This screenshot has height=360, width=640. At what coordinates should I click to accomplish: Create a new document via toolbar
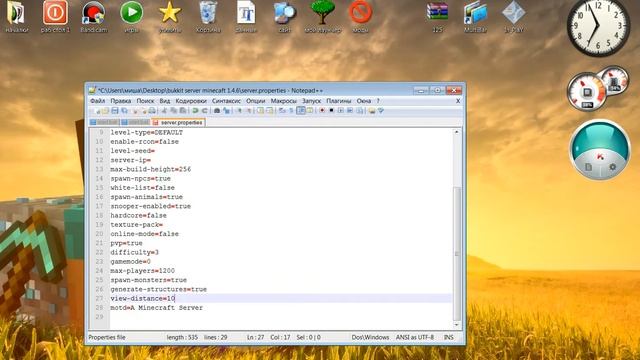(x=97, y=111)
